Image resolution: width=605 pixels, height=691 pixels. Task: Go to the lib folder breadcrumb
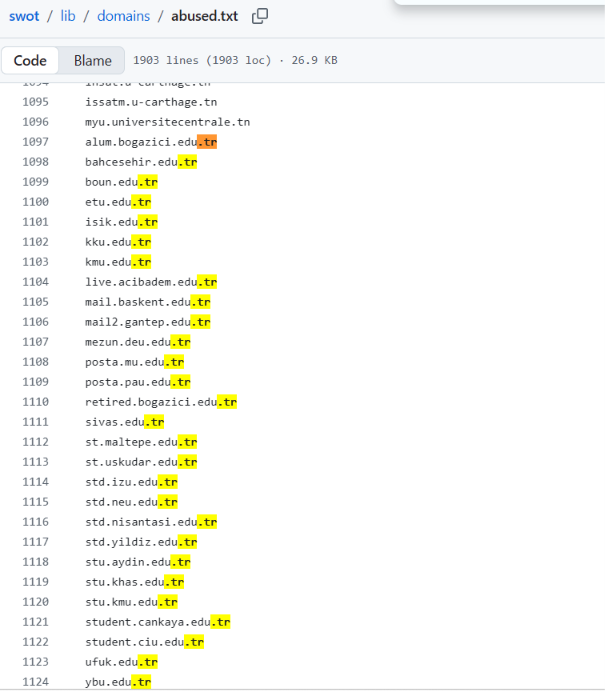tap(68, 16)
